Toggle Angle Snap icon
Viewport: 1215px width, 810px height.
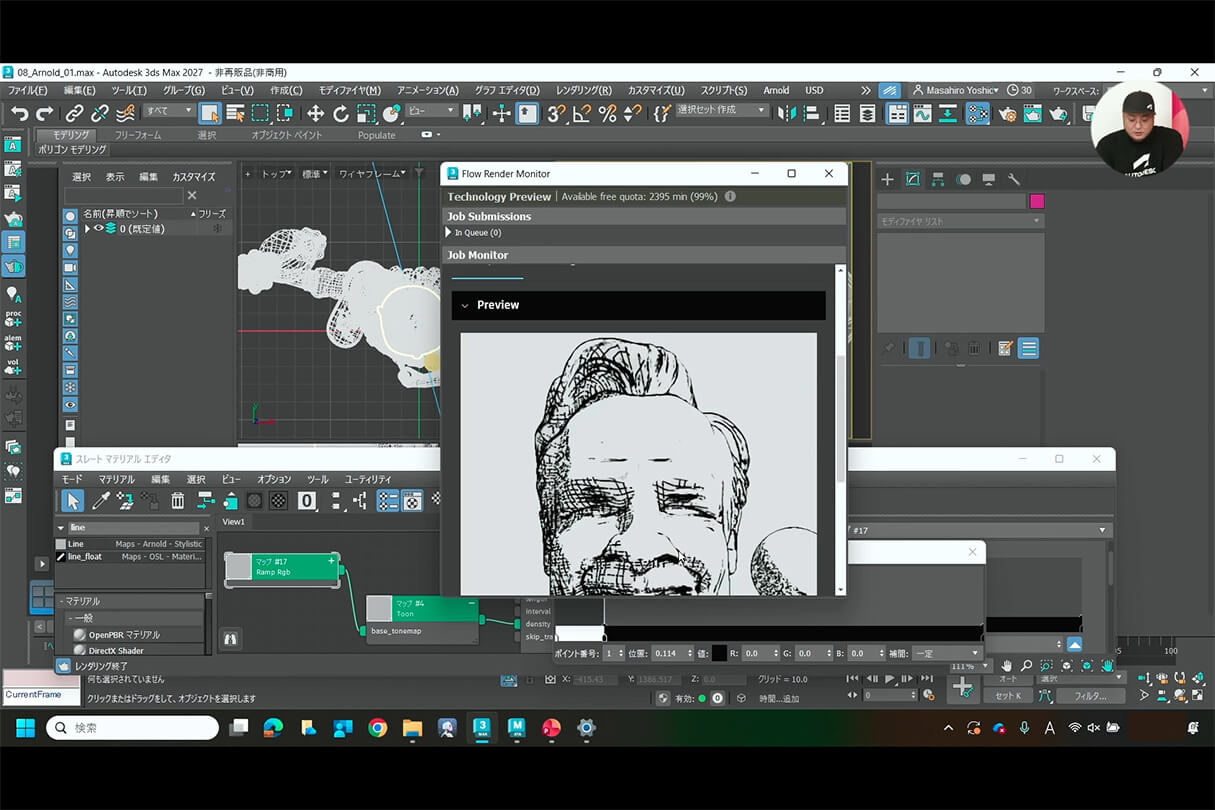pos(582,113)
